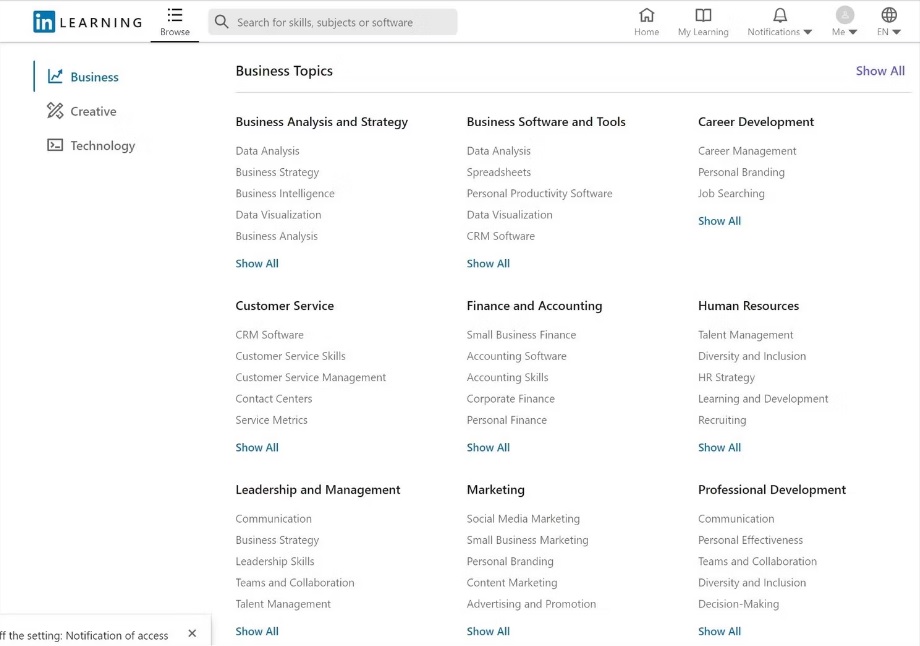The image size is (920, 646).
Task: Open Personal Productivity Software topic
Action: [539, 194]
